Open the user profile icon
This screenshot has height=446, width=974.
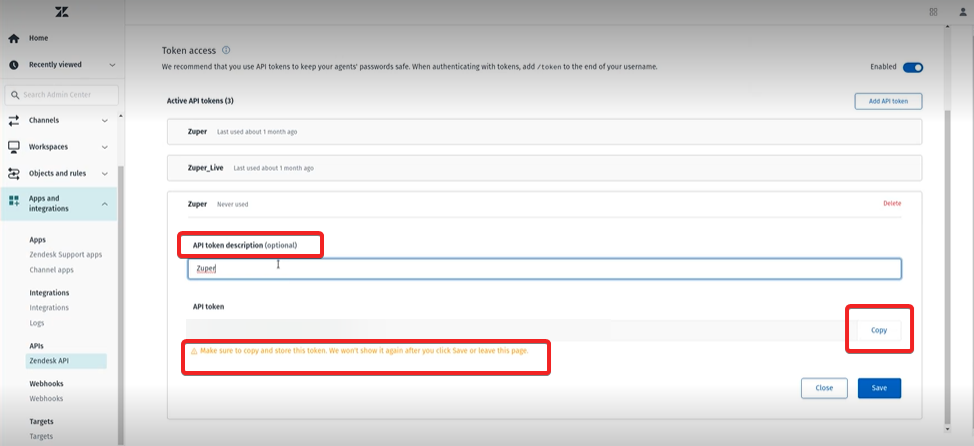click(x=963, y=12)
